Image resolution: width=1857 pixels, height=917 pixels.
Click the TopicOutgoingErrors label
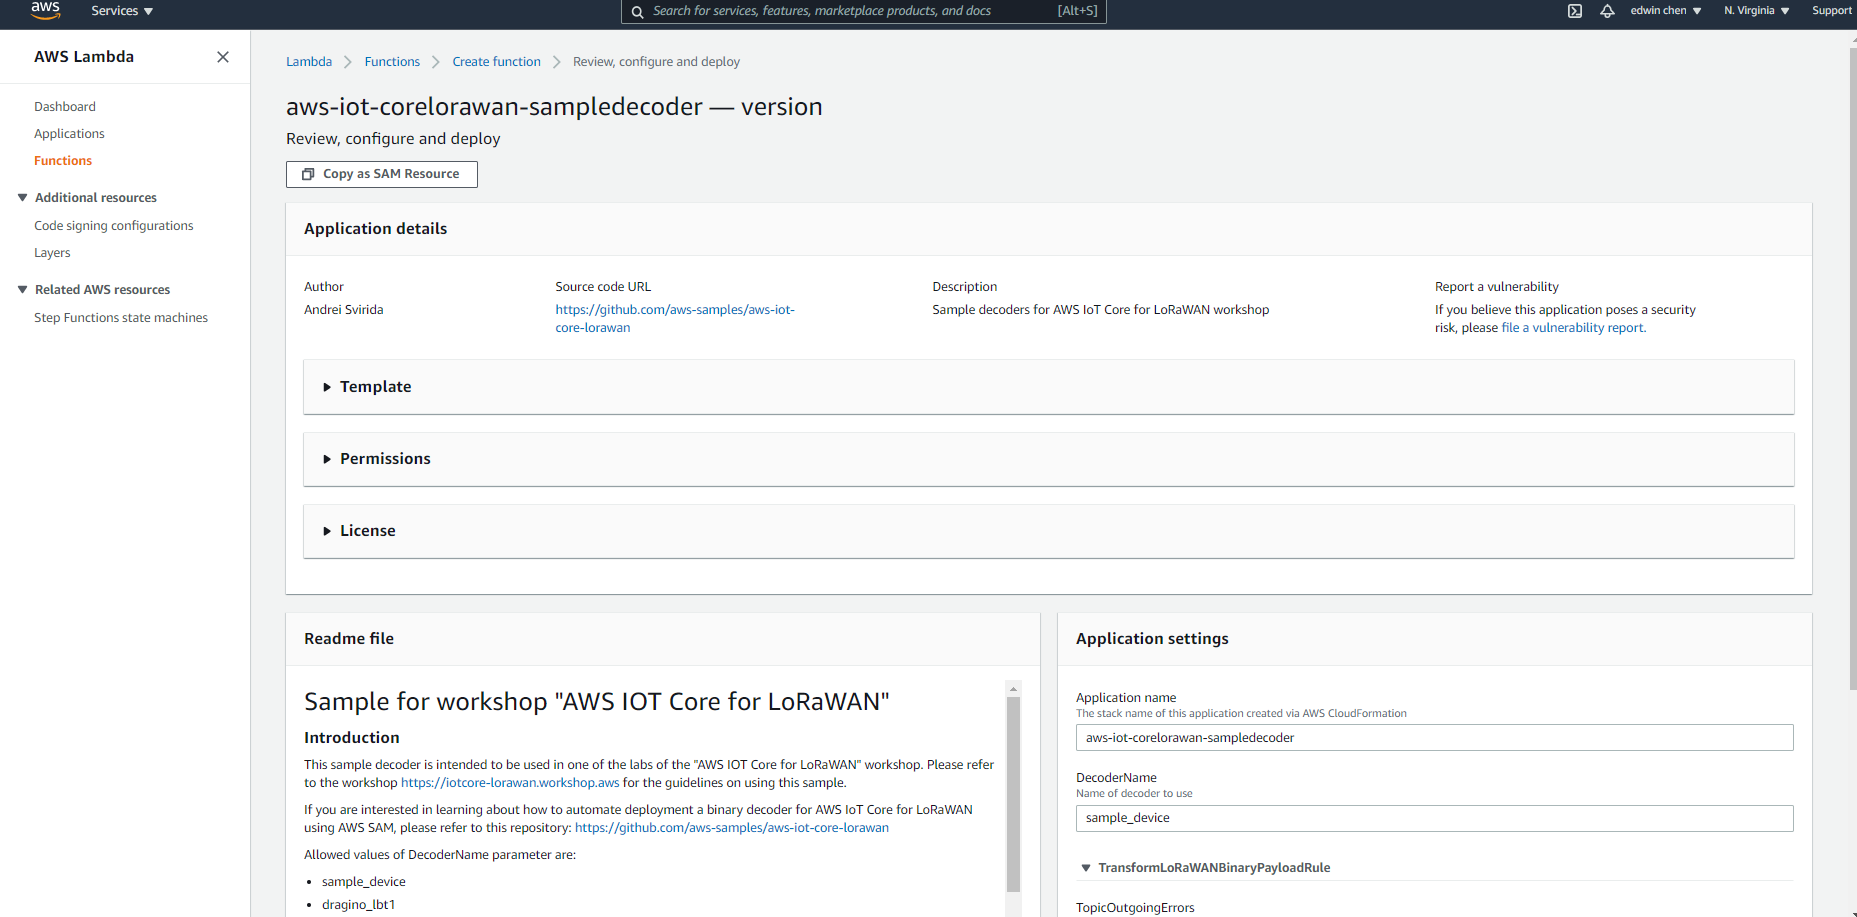[x=1135, y=908]
